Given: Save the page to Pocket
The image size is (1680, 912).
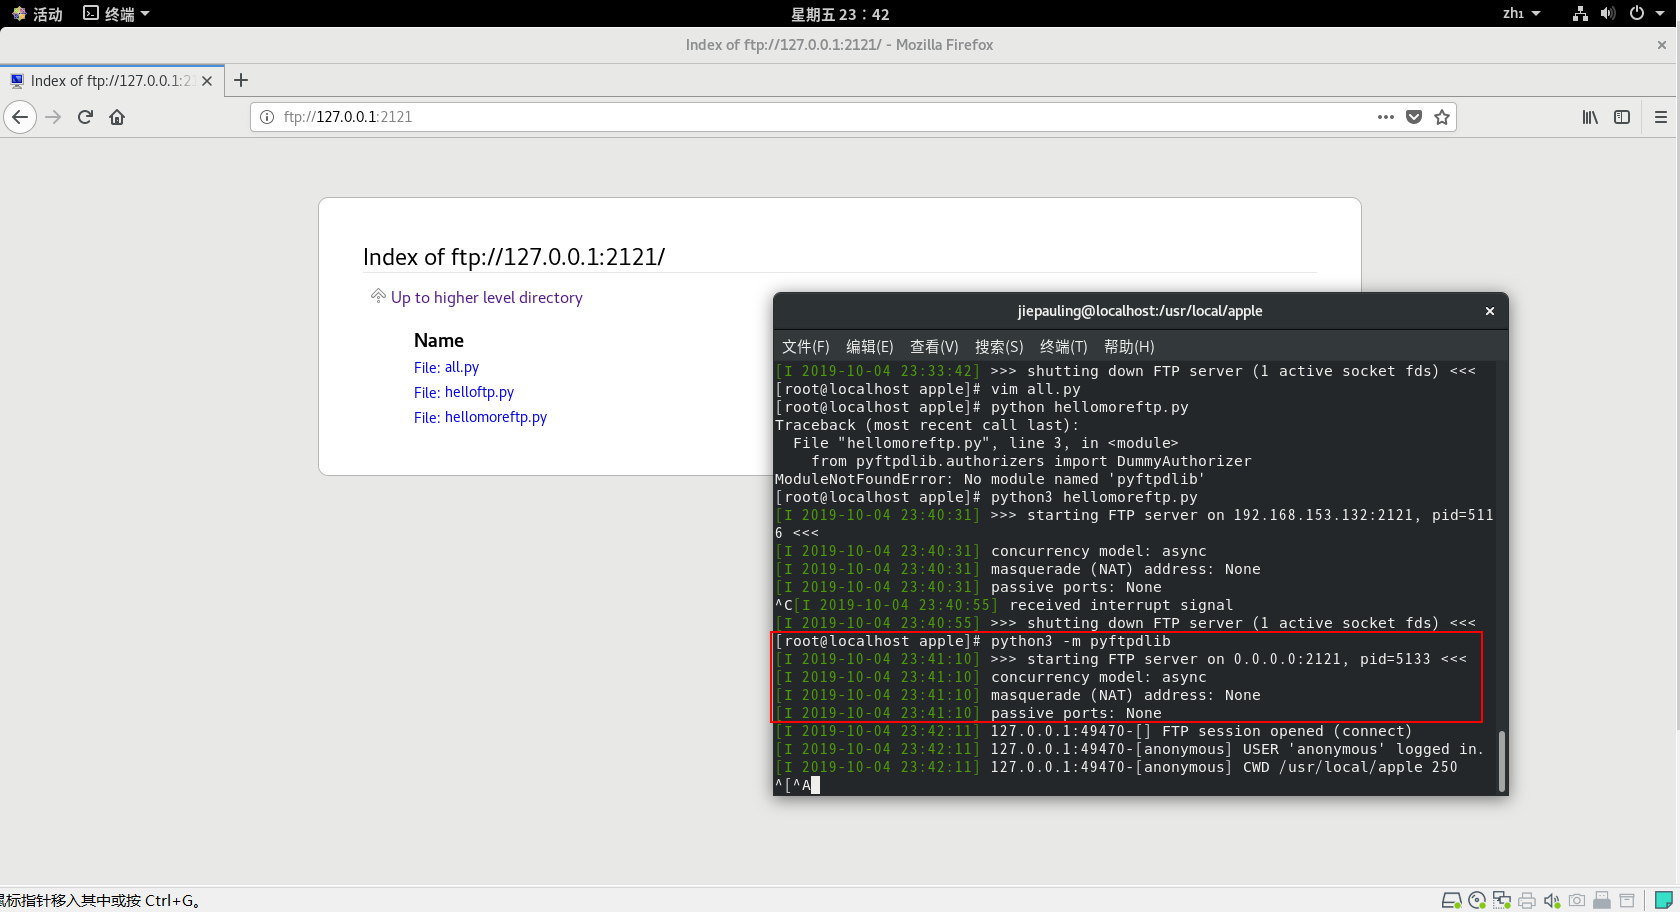Looking at the screenshot, I should 1414,117.
